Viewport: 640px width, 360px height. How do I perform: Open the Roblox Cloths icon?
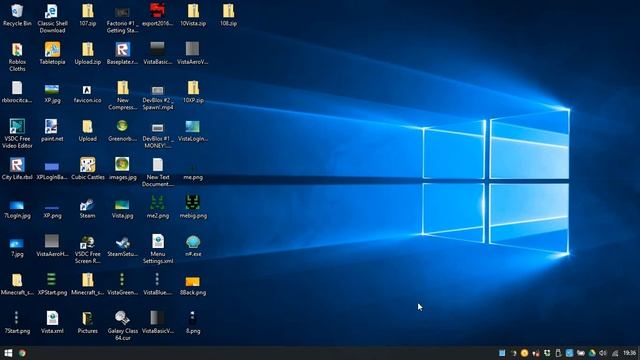tap(17, 57)
